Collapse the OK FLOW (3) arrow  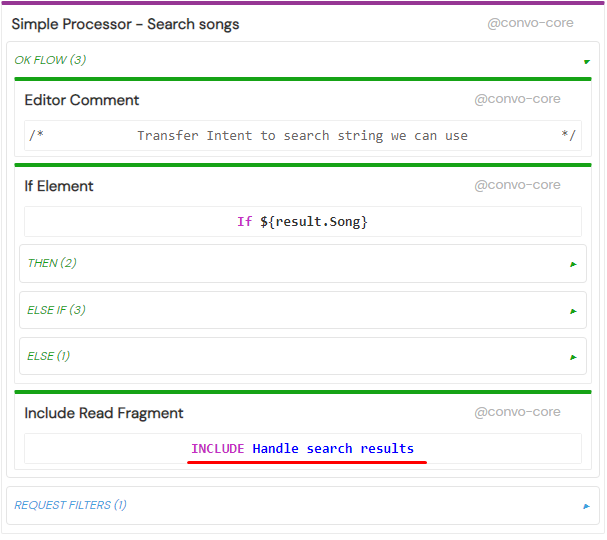587,62
